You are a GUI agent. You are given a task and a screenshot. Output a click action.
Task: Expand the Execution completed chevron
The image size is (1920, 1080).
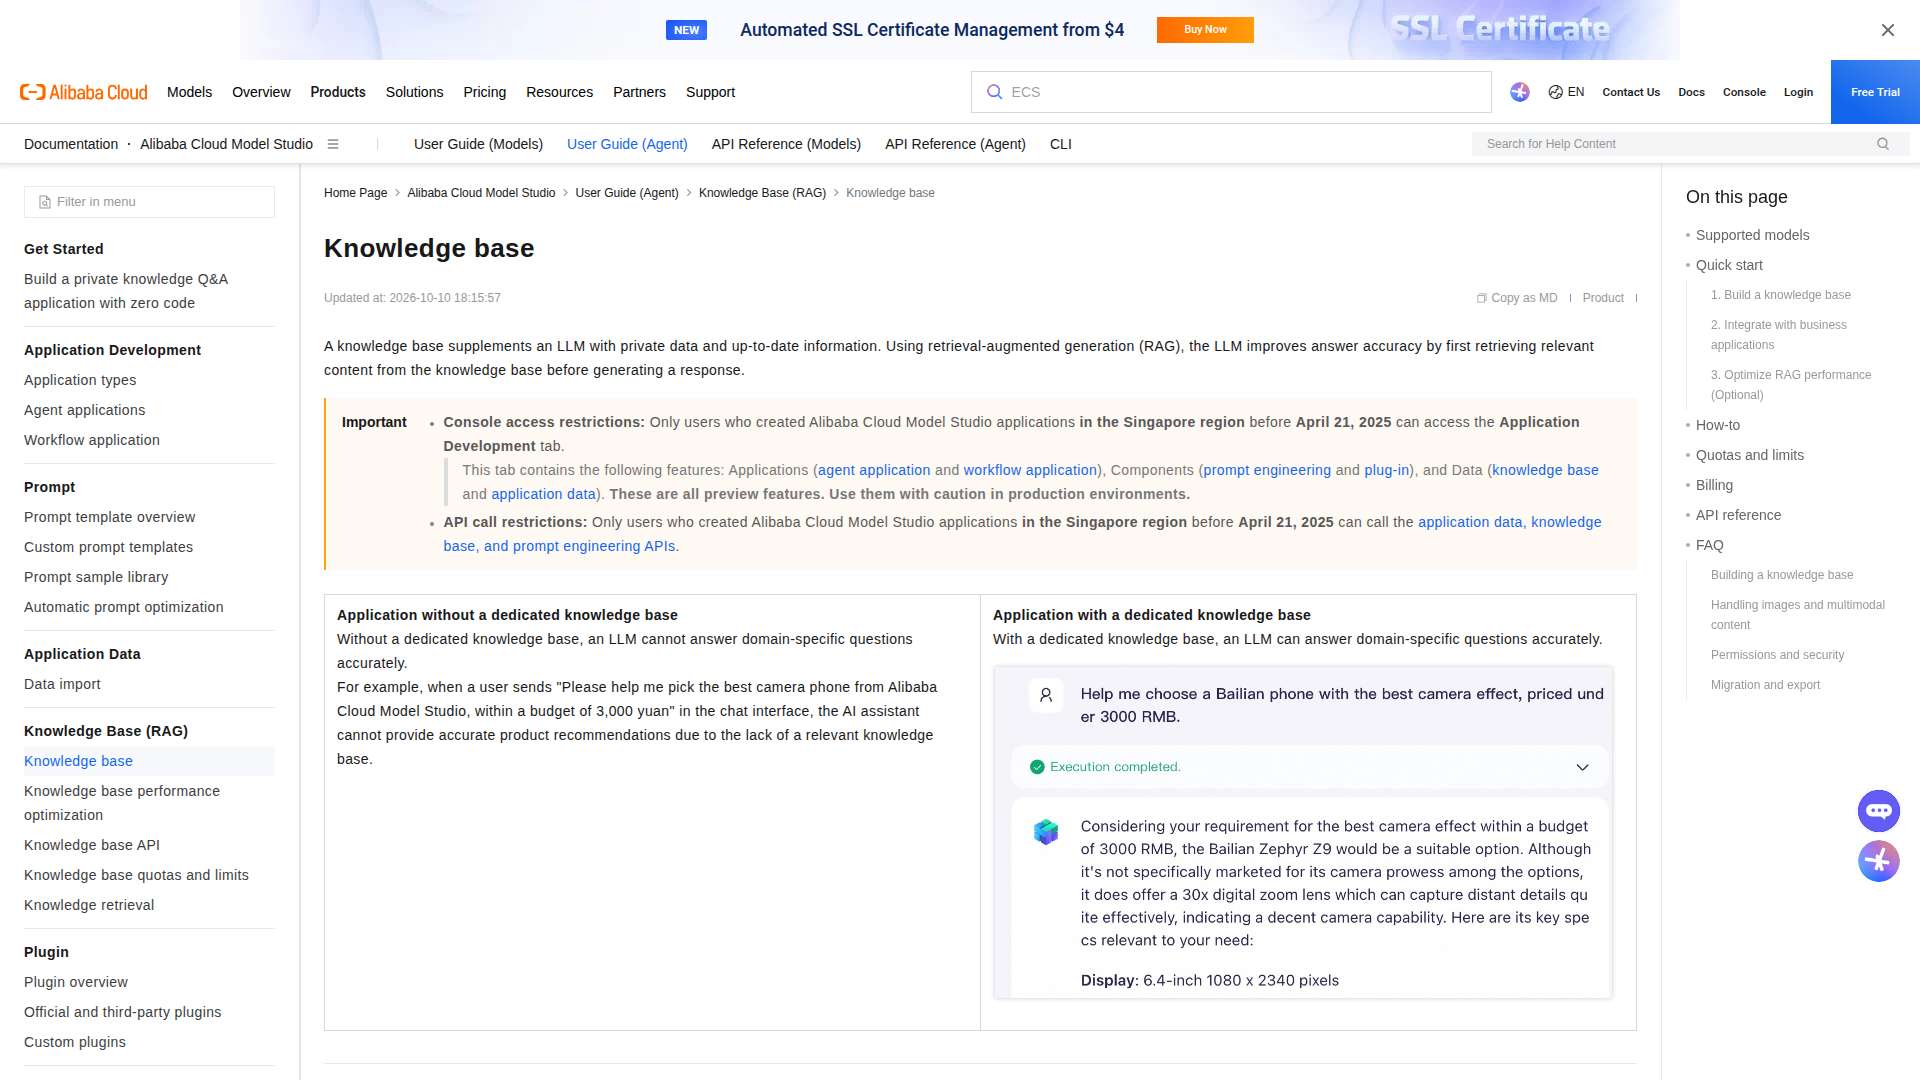(1582, 767)
